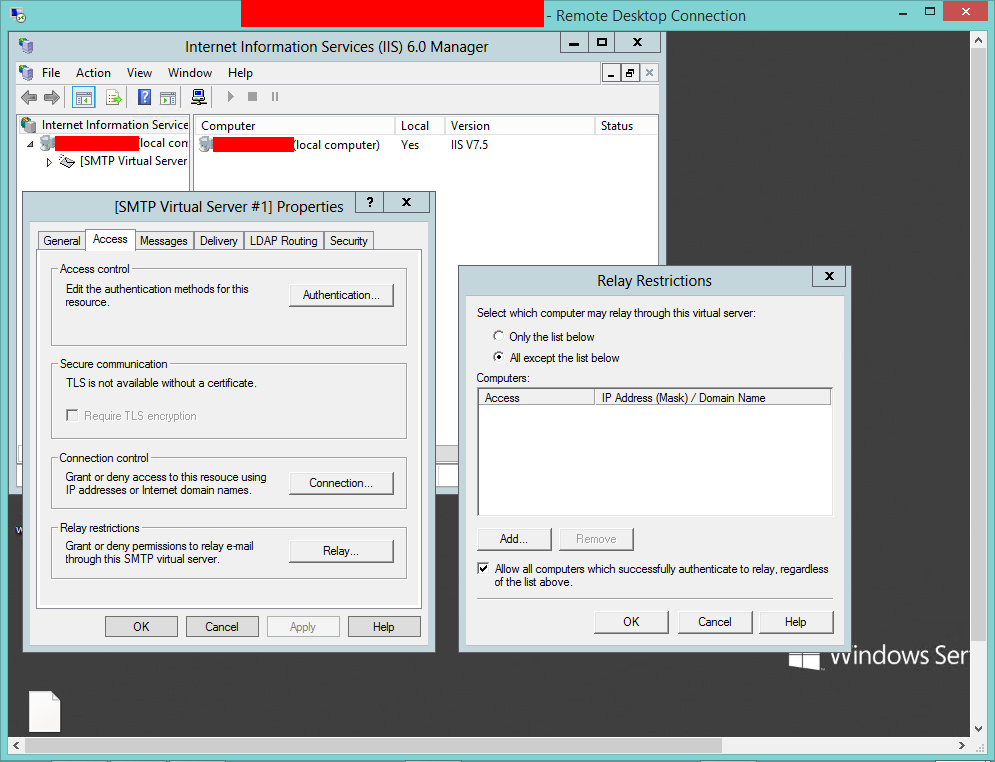Click the SMTP Virtual Server envelope icon
Screen dimensions: 995x762
click(67, 161)
